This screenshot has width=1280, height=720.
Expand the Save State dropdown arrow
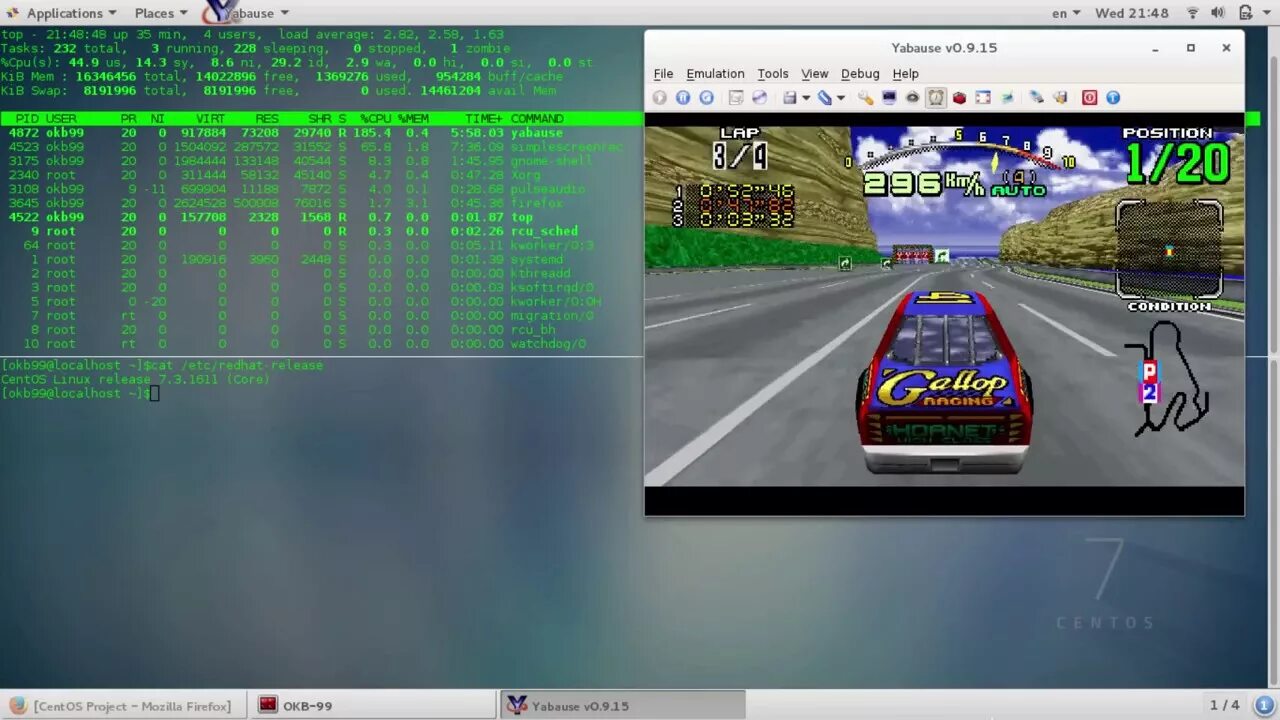[x=805, y=98]
